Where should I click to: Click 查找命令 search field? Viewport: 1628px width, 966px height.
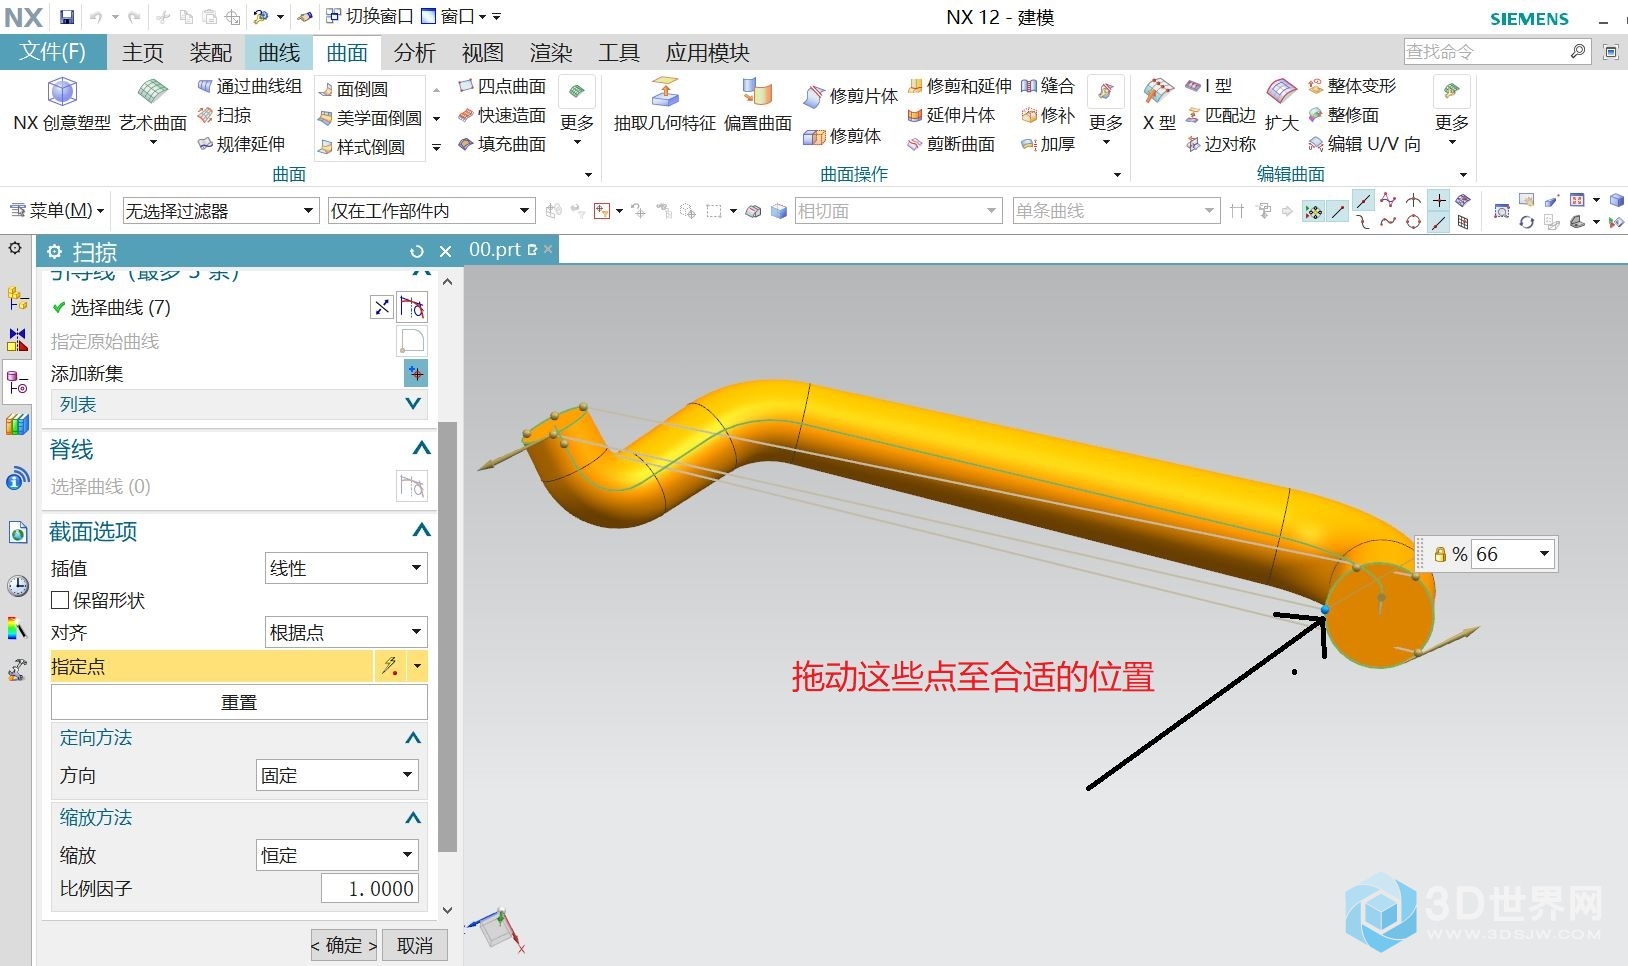point(1484,51)
